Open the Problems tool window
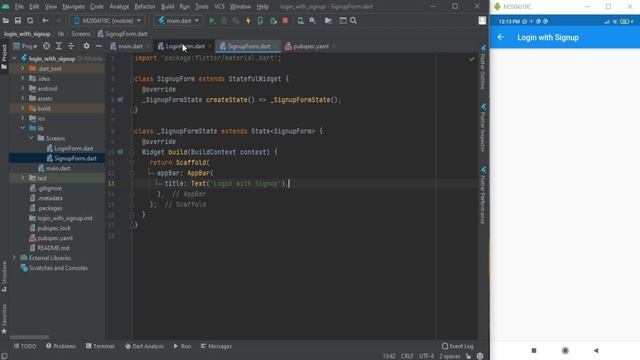 pyautogui.click(x=61, y=346)
